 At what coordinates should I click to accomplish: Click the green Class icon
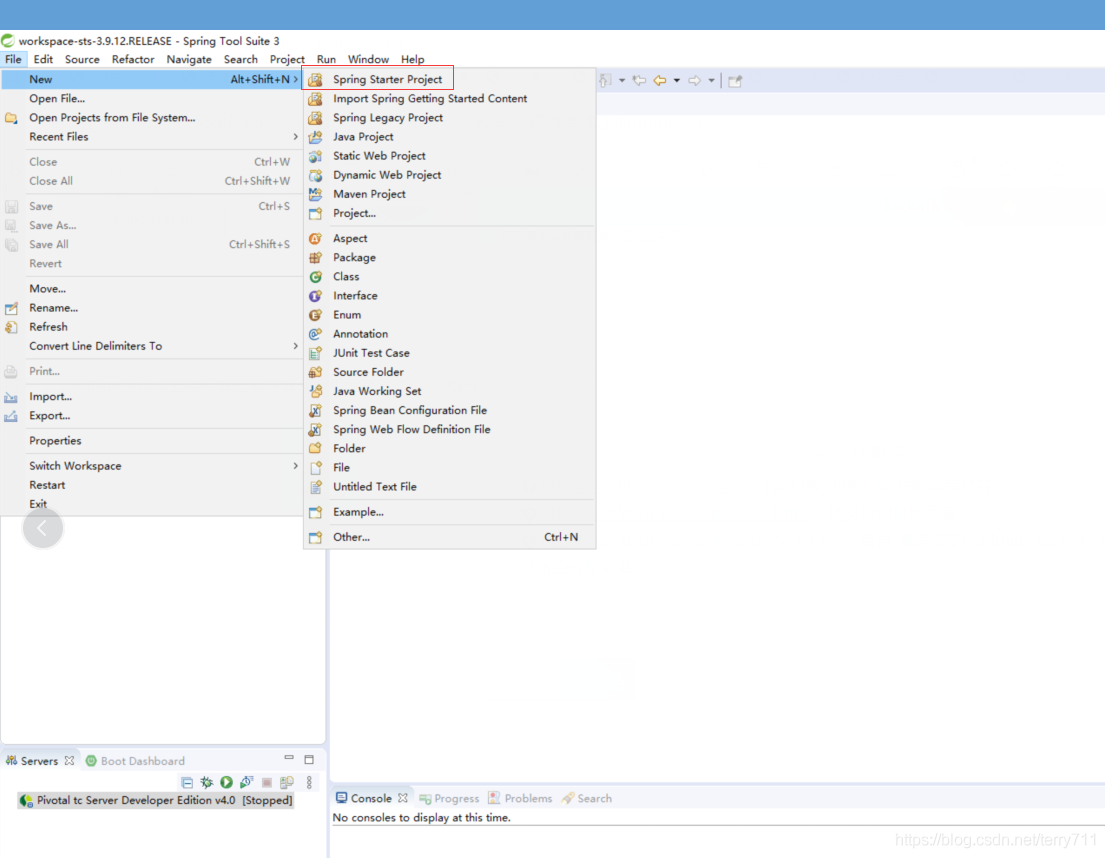316,277
